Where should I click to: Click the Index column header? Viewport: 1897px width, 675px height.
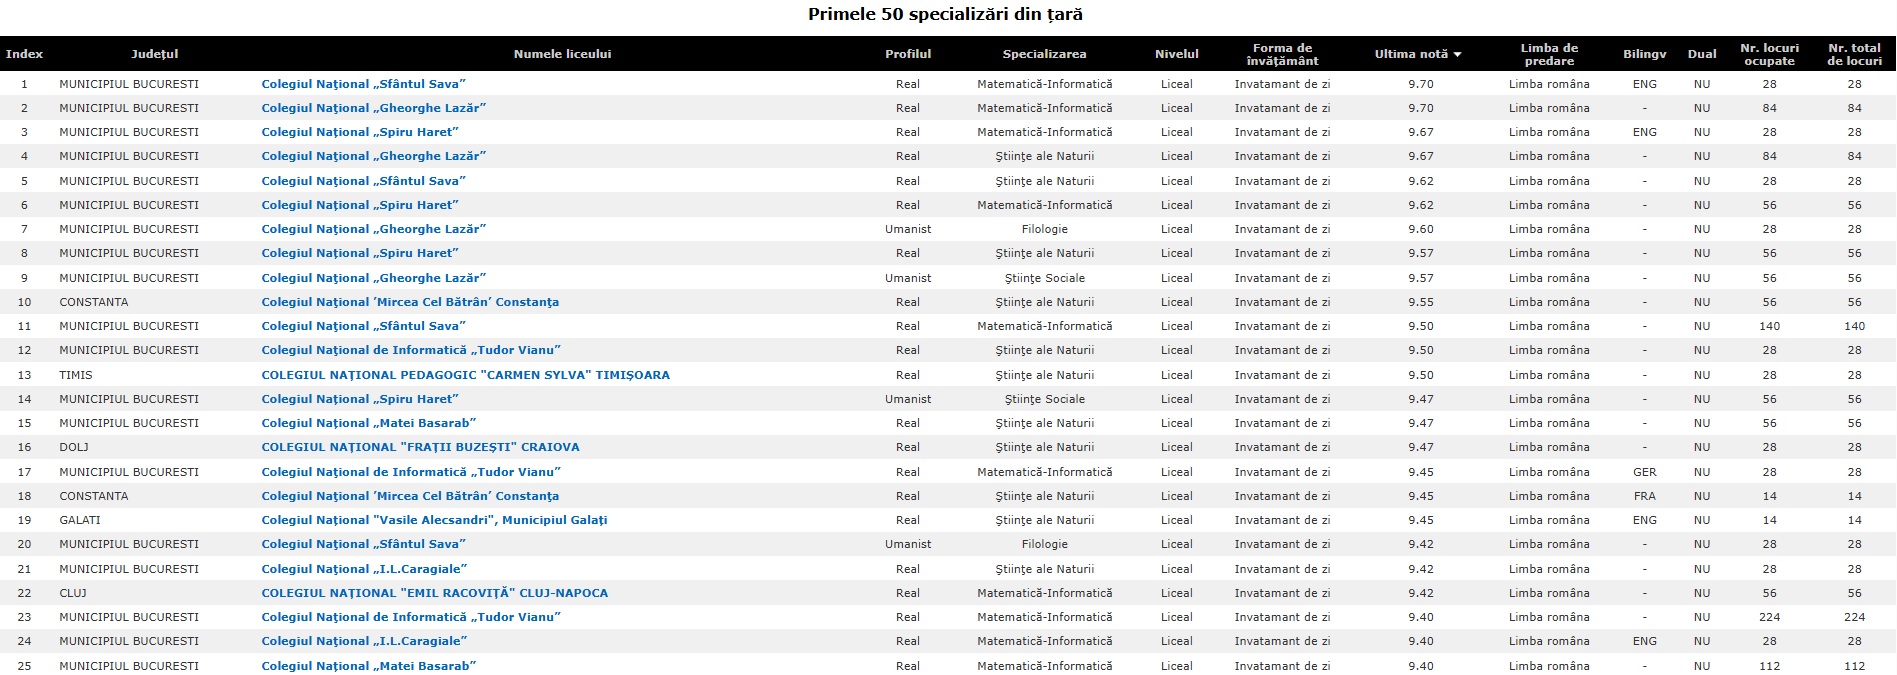pyautogui.click(x=24, y=54)
